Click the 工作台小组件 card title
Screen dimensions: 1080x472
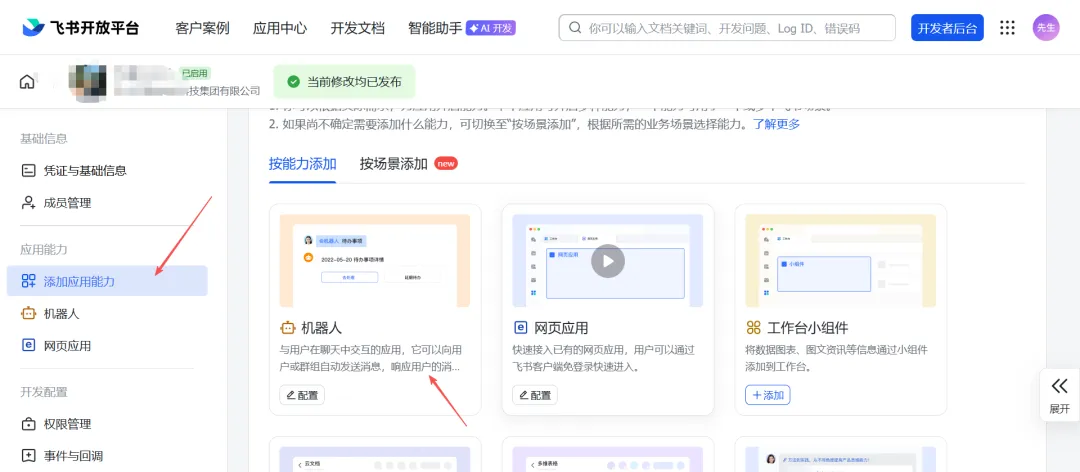click(807, 328)
